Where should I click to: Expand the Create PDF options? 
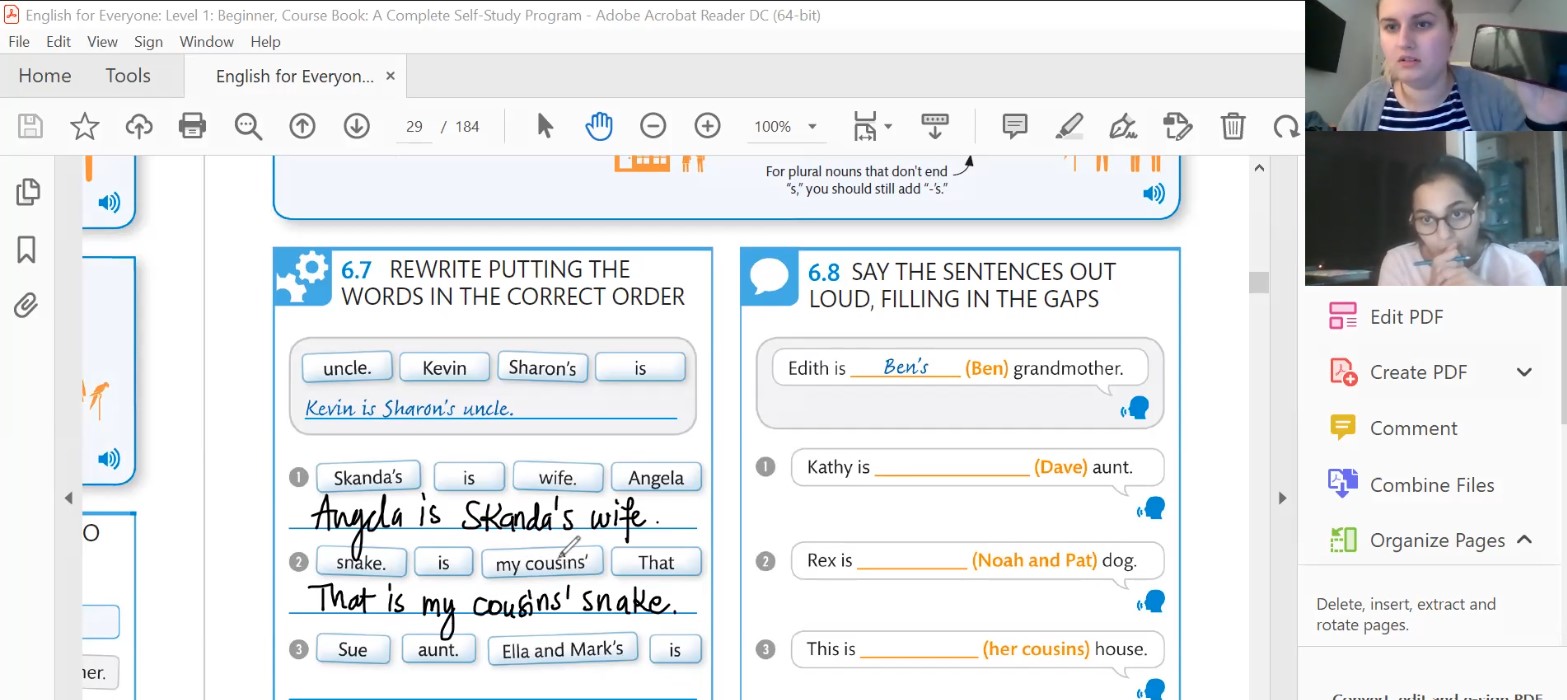(x=1524, y=372)
